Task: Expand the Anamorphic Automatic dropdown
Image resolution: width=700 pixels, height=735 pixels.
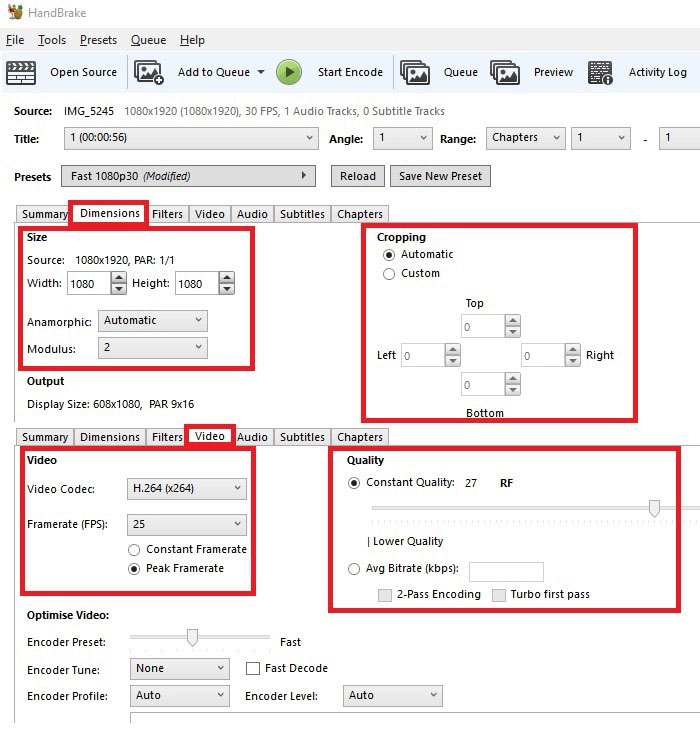Action: [x=153, y=321]
